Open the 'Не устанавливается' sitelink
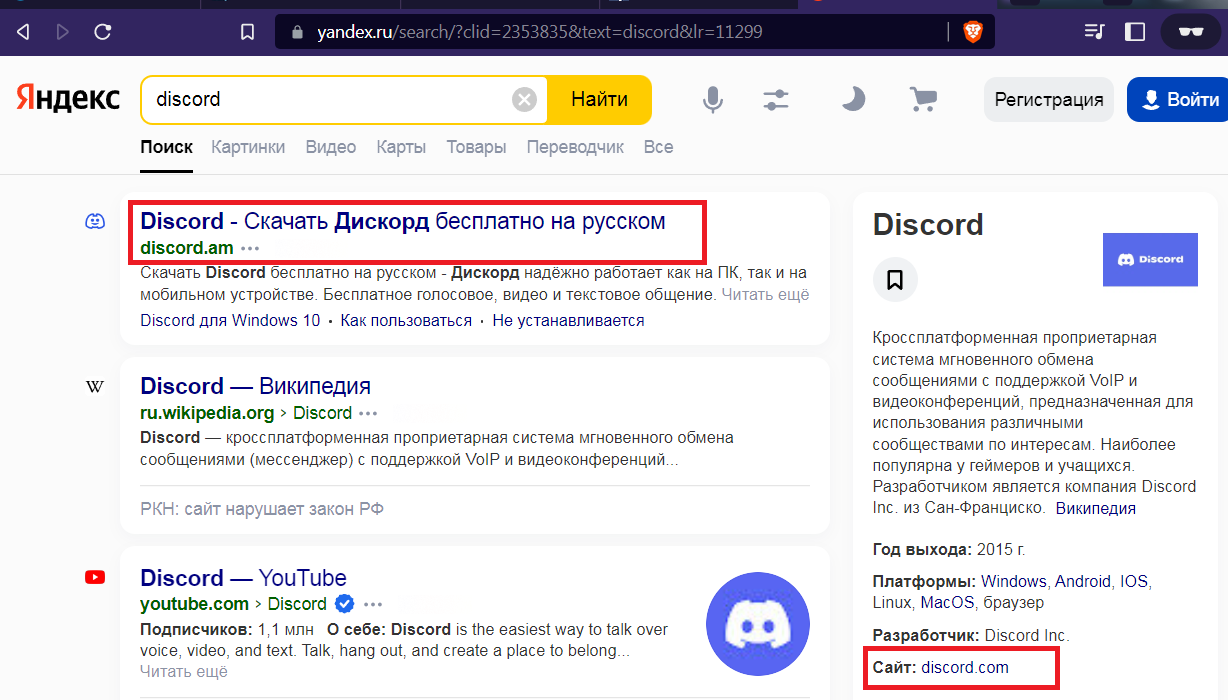Viewport: 1228px width, 700px height. tap(568, 320)
